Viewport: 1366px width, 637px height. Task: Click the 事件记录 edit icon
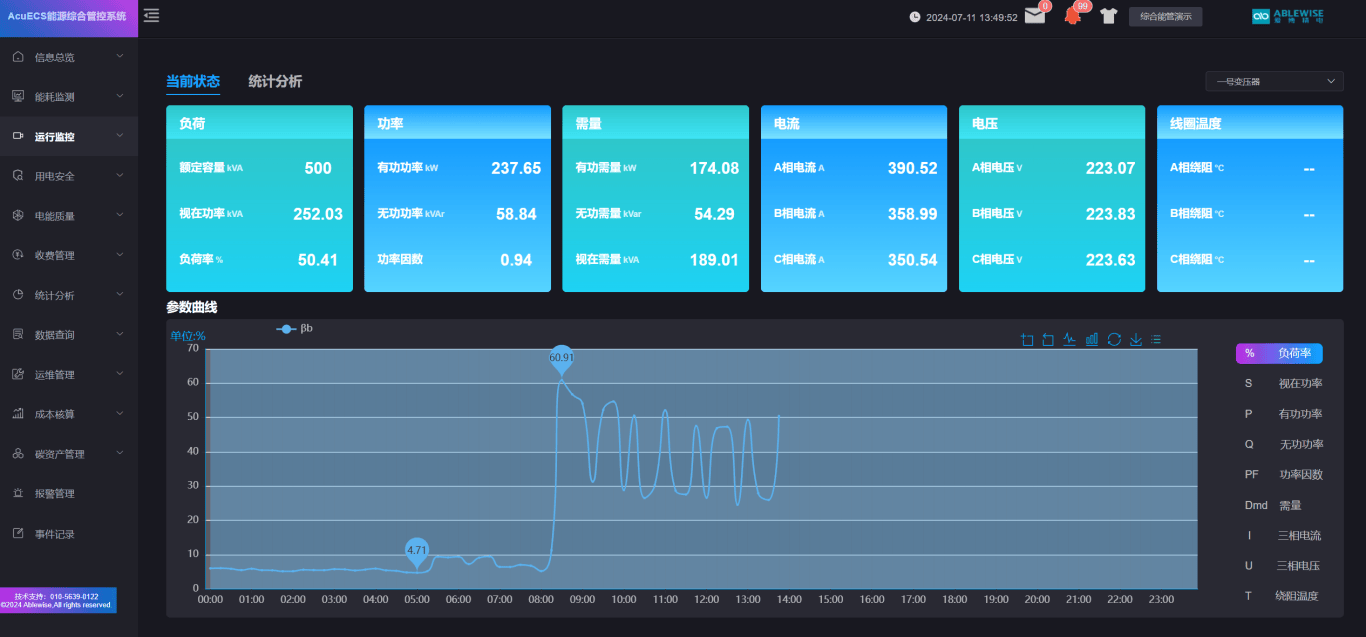coord(18,533)
